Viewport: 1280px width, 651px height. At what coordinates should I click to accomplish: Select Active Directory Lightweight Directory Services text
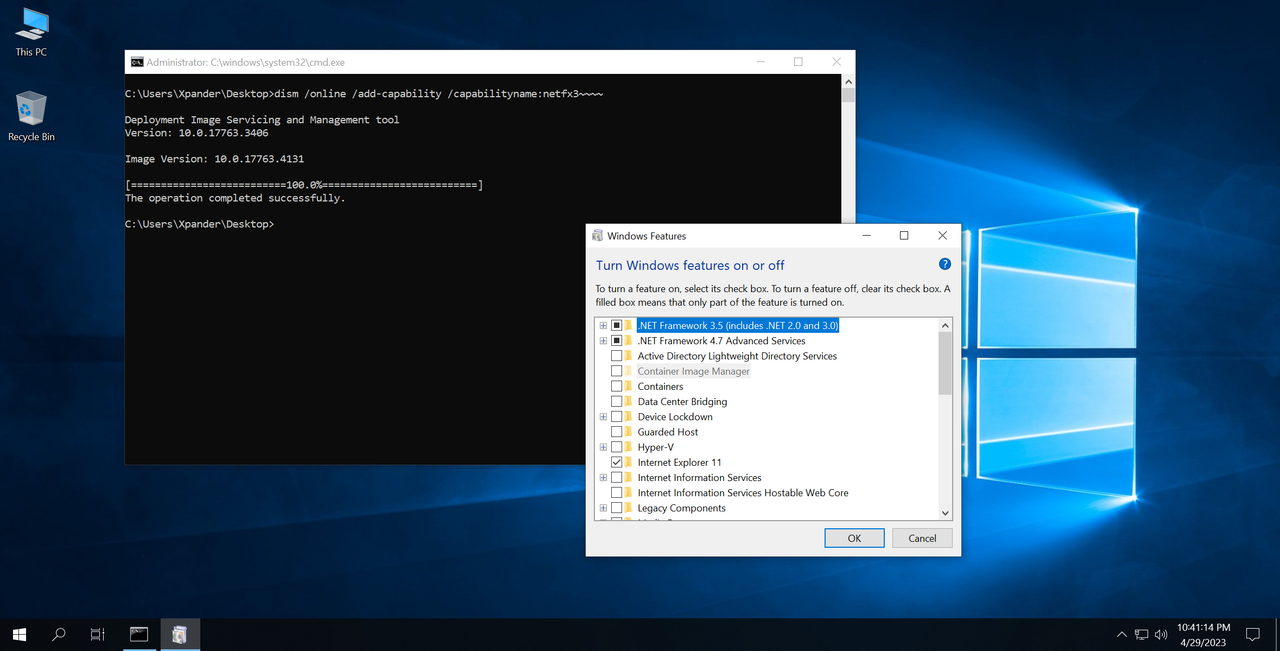point(737,356)
